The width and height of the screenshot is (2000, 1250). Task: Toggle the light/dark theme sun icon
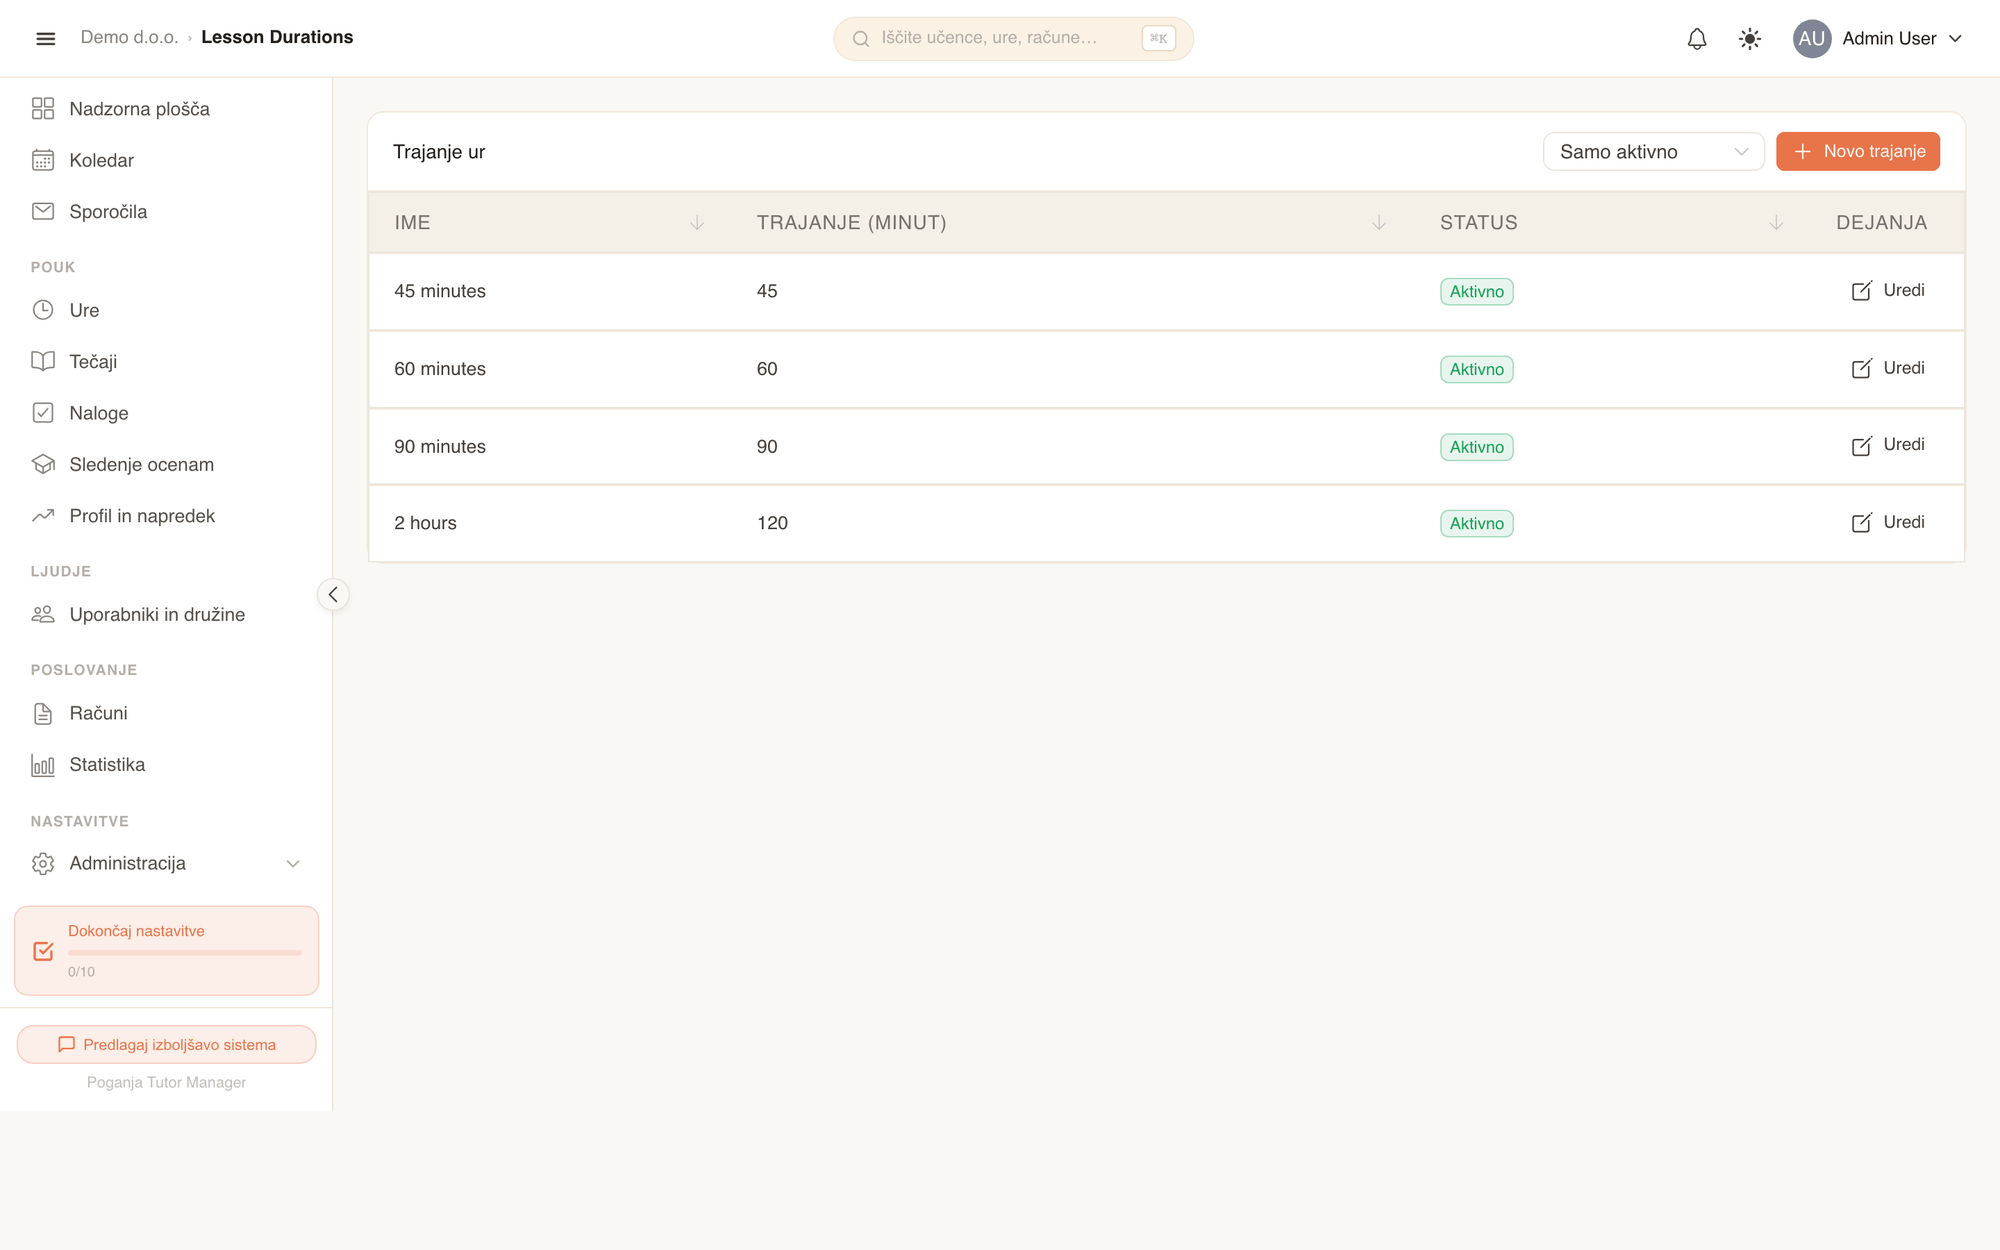click(x=1749, y=39)
